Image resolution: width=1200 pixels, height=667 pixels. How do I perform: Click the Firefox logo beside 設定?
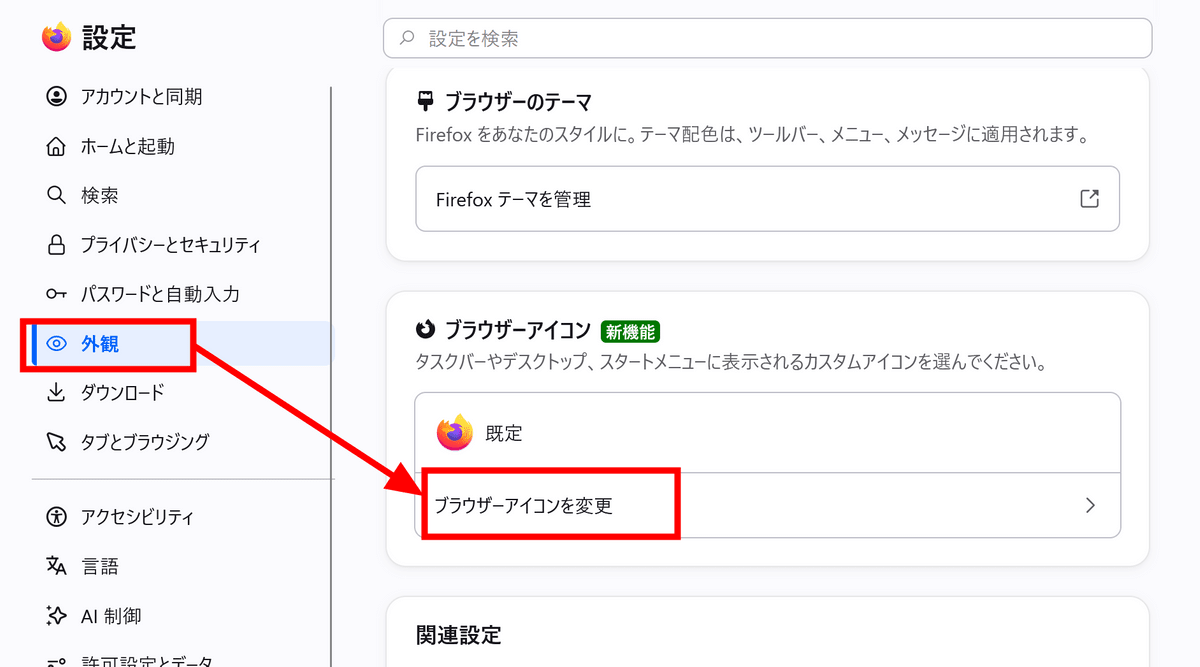pos(57,37)
